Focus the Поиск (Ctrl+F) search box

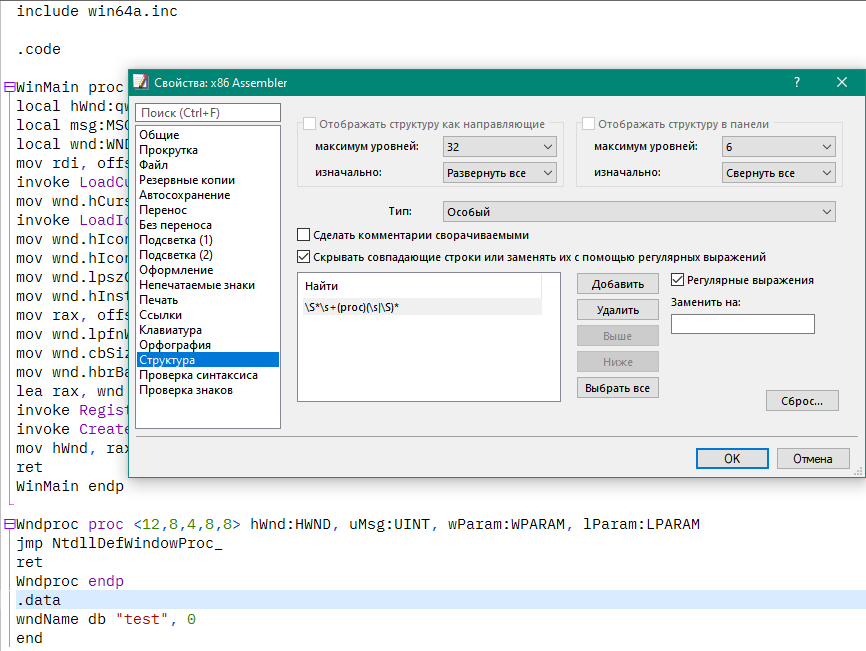tap(208, 113)
